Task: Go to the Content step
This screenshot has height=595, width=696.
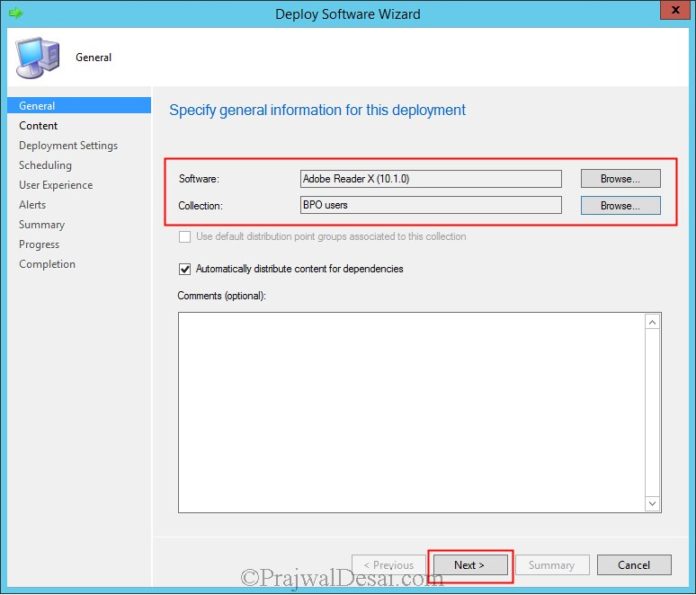Action: coord(38,126)
